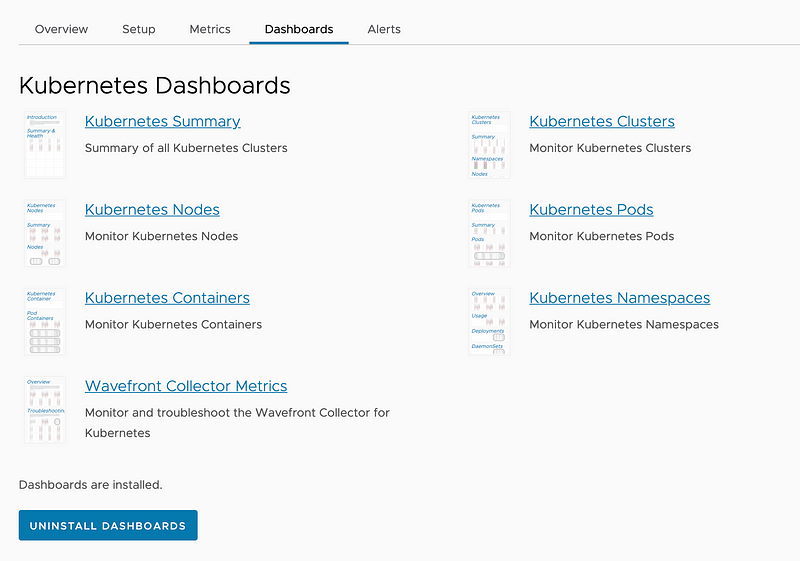Image resolution: width=800 pixels, height=561 pixels.
Task: Open the Kubernetes Nodes dashboard link
Action: pos(152,210)
